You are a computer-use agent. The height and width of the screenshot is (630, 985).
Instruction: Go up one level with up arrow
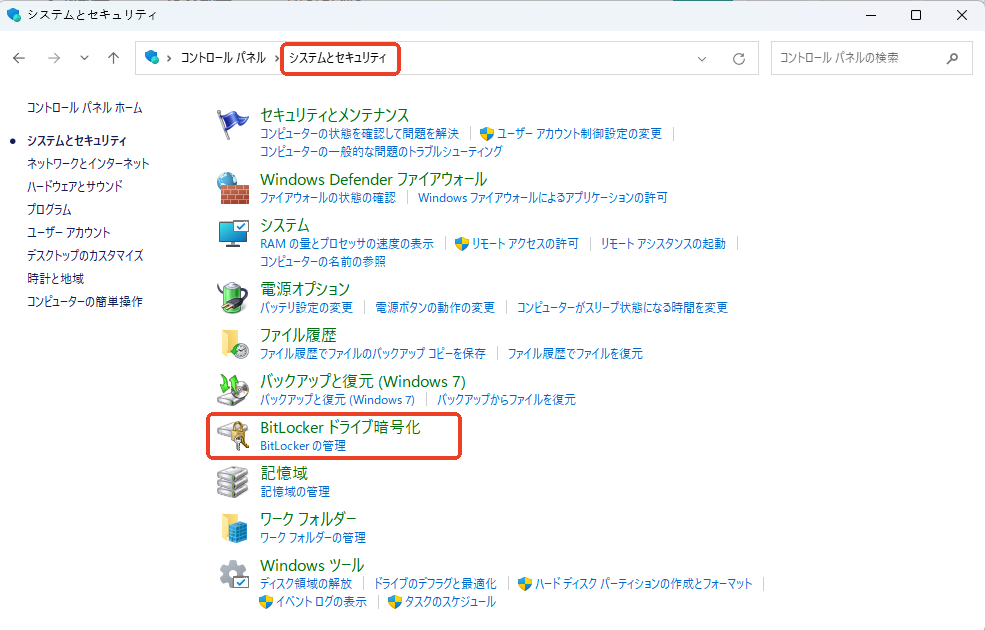[x=114, y=58]
